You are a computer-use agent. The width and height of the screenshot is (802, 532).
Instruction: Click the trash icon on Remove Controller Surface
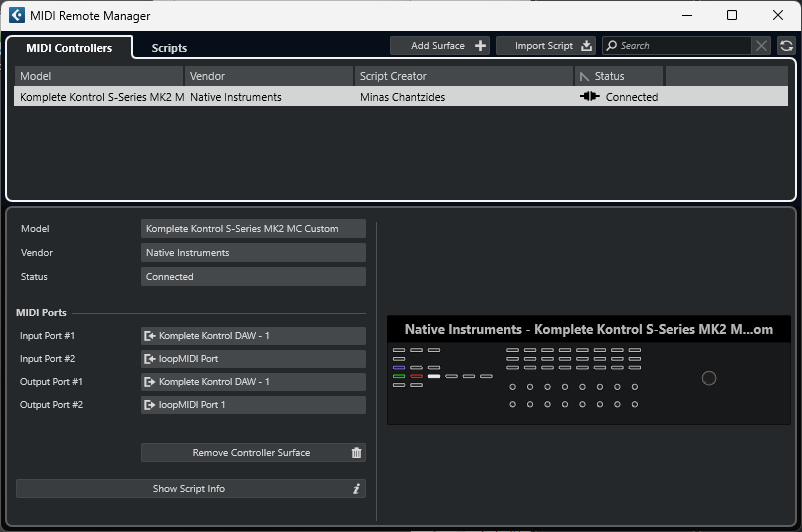click(x=357, y=453)
